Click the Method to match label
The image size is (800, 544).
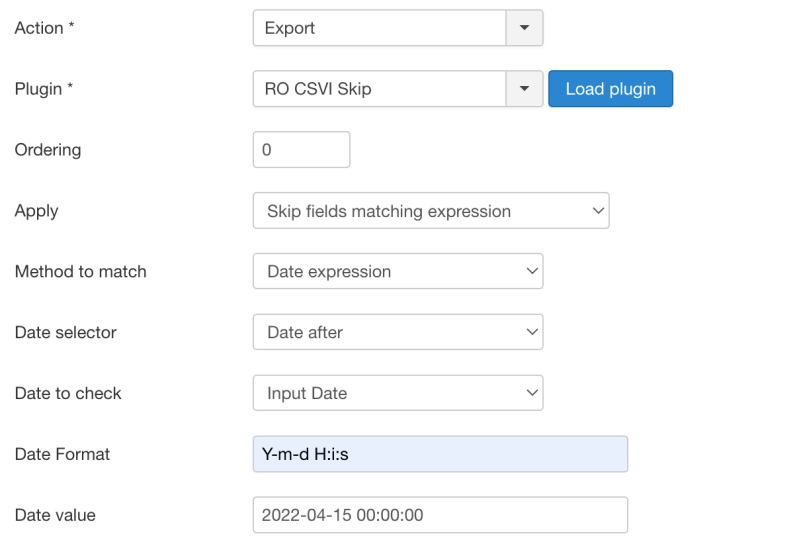click(81, 271)
